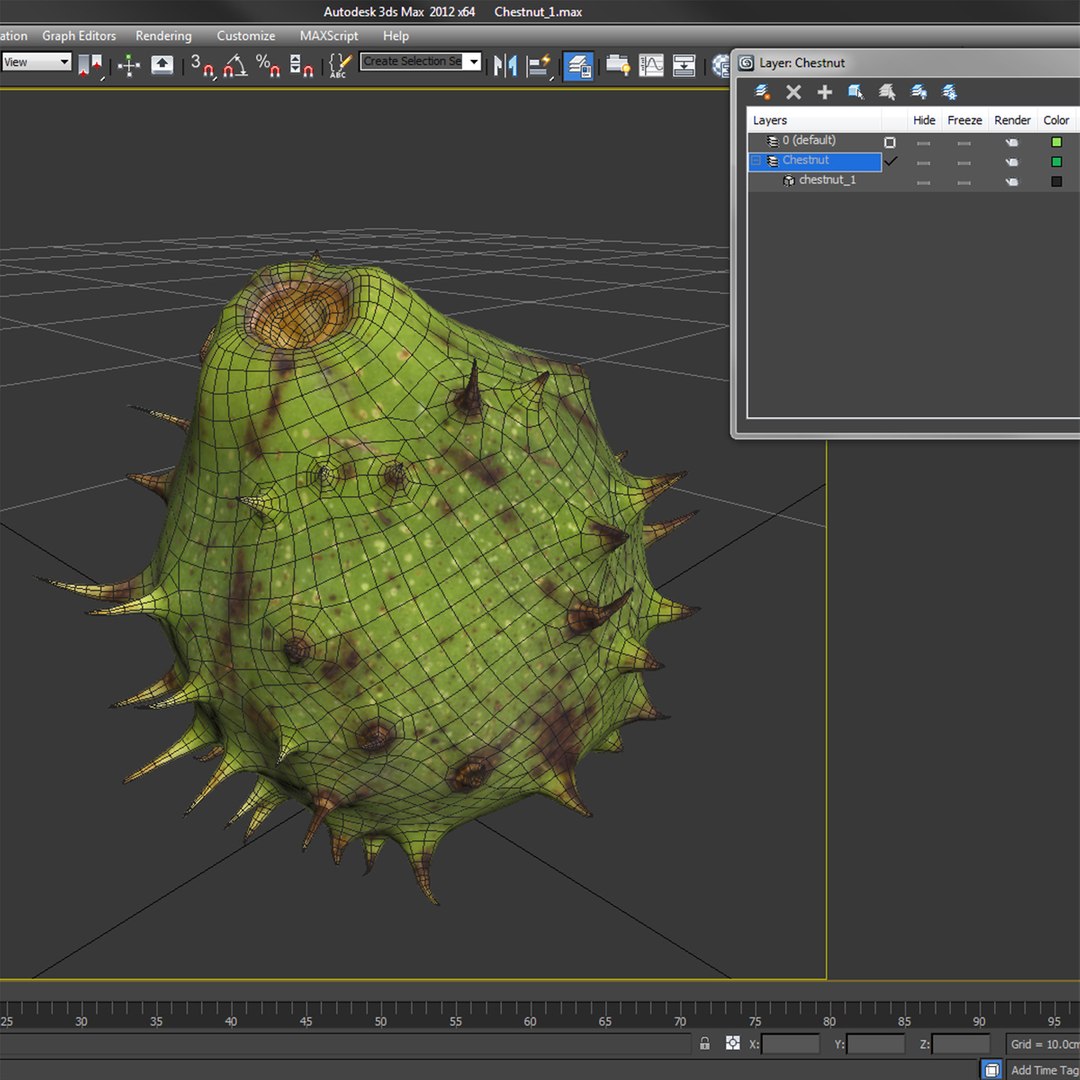Select highlighted objects and layers icon
Image resolution: width=1080 pixels, height=1080 pixels.
pyautogui.click(x=856, y=92)
